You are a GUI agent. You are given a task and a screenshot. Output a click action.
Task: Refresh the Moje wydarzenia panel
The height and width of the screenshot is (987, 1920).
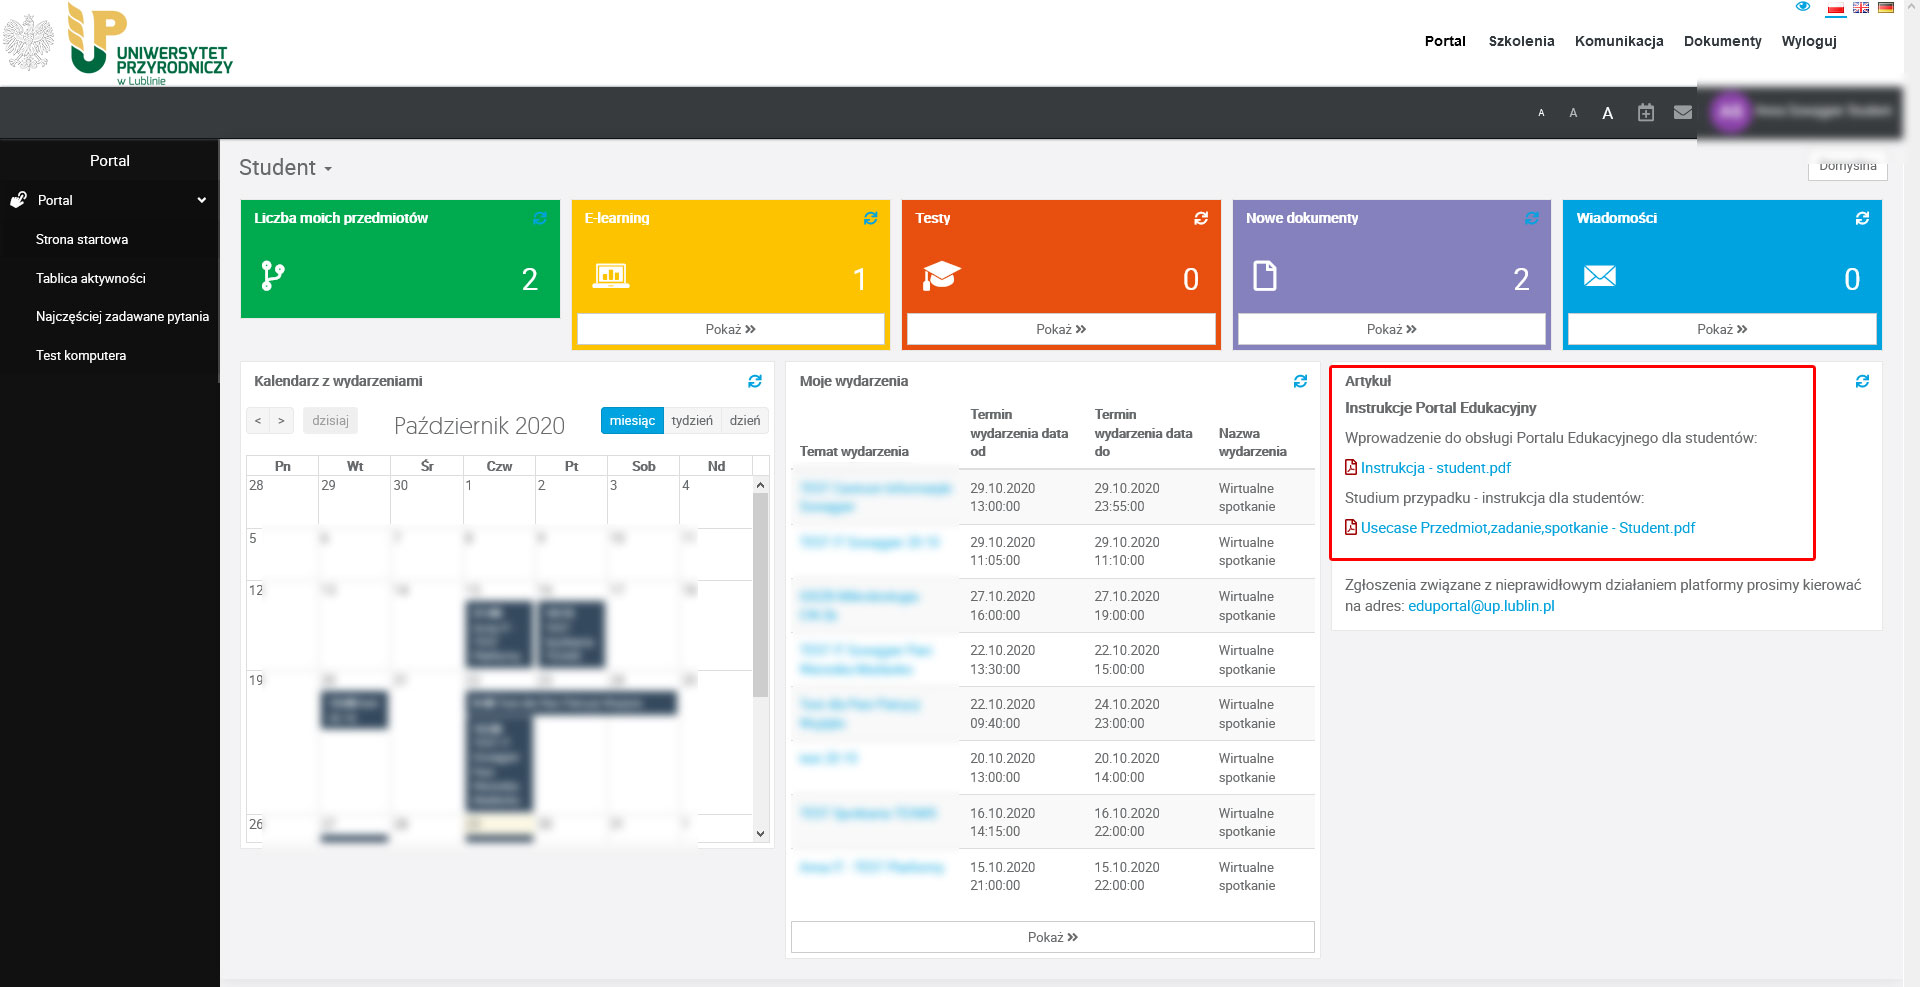(x=1300, y=381)
